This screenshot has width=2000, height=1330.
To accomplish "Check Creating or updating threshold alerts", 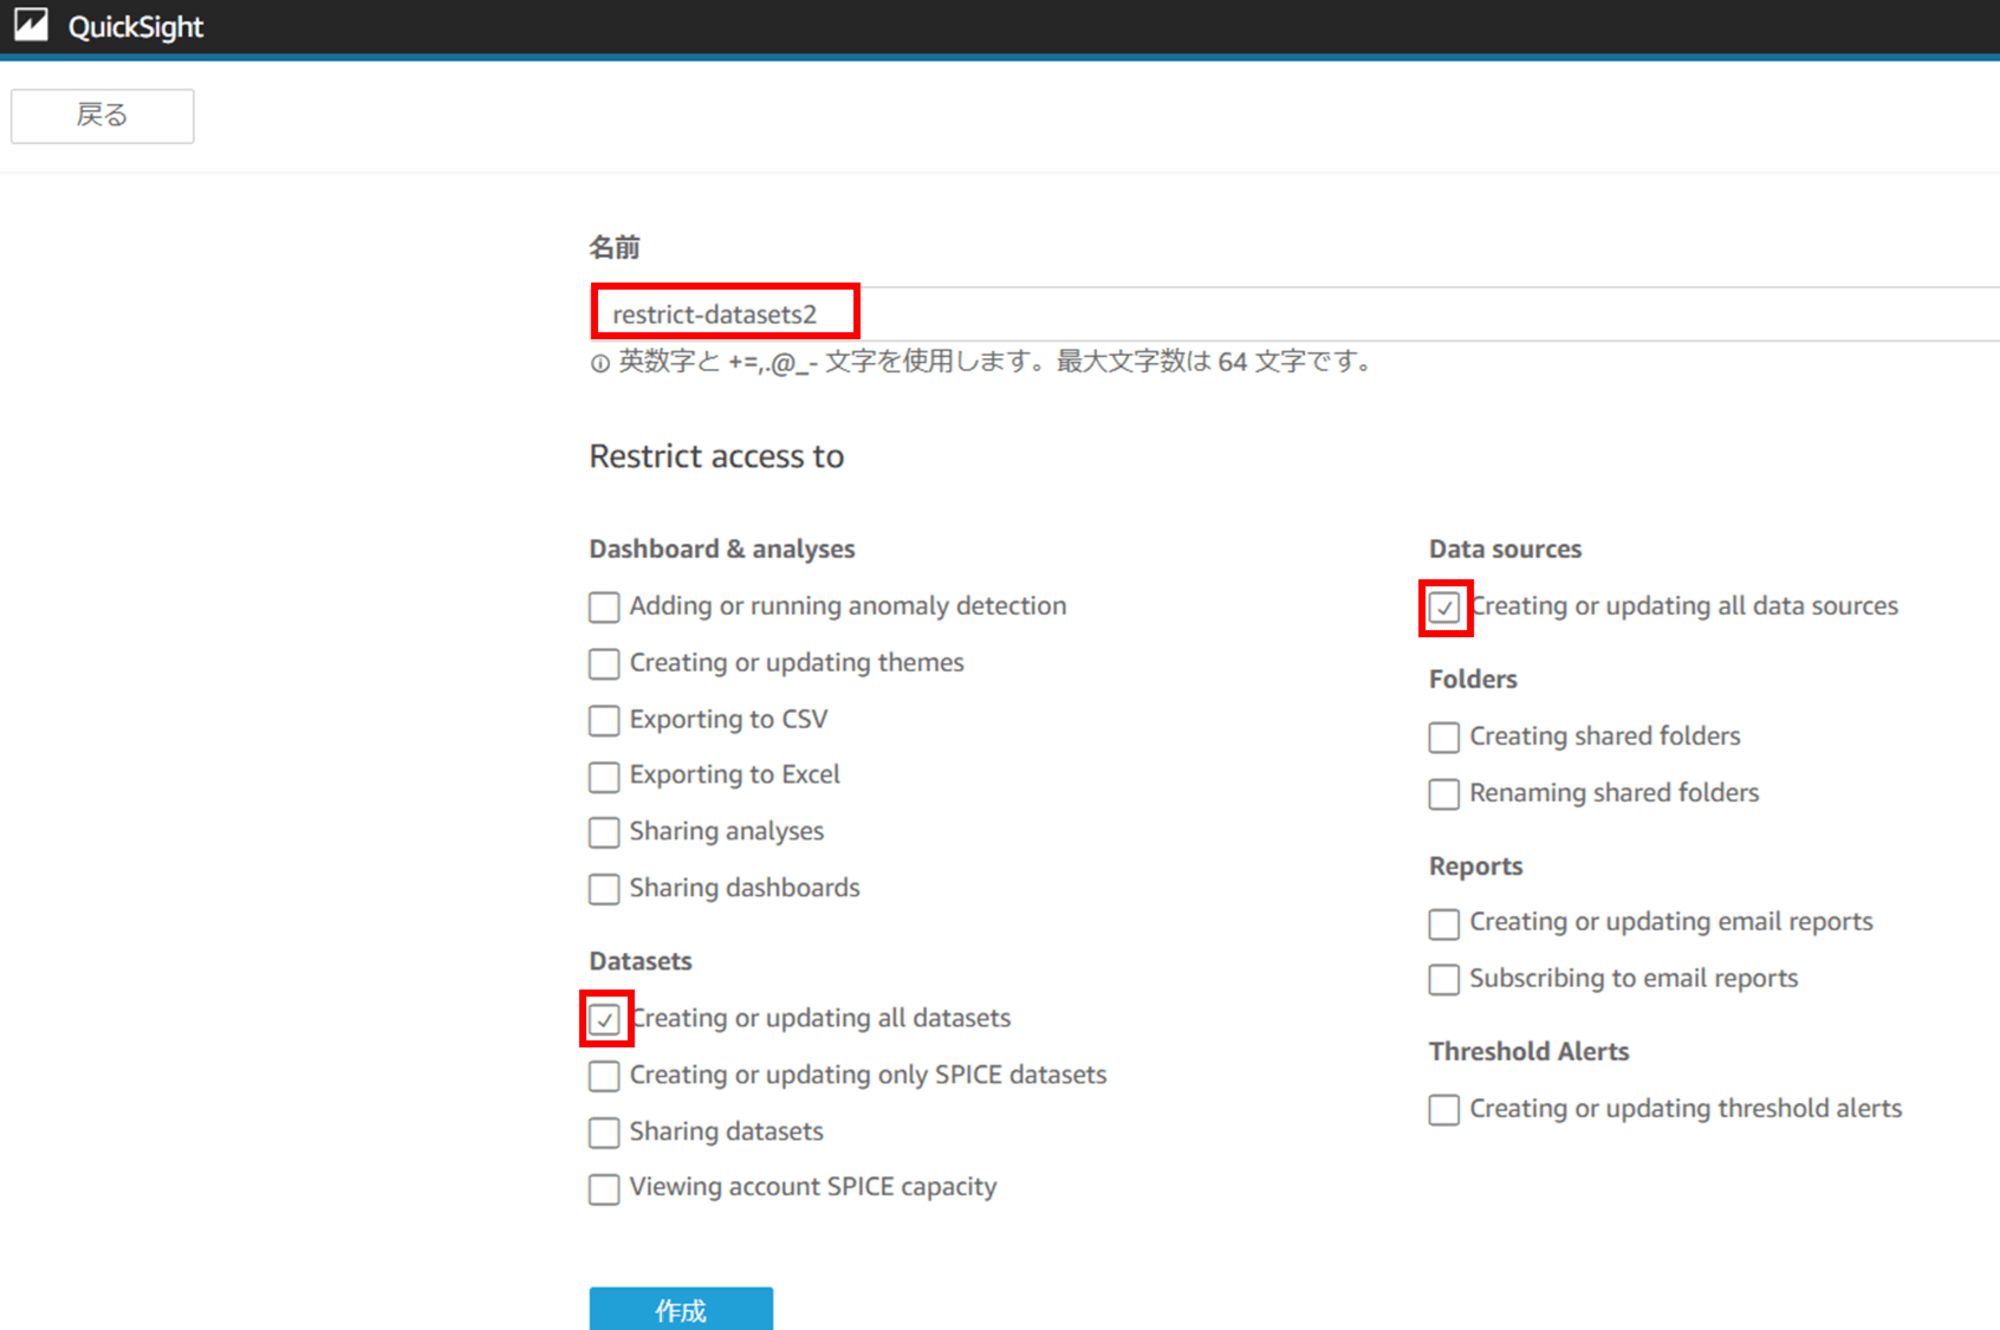I will [1444, 1109].
